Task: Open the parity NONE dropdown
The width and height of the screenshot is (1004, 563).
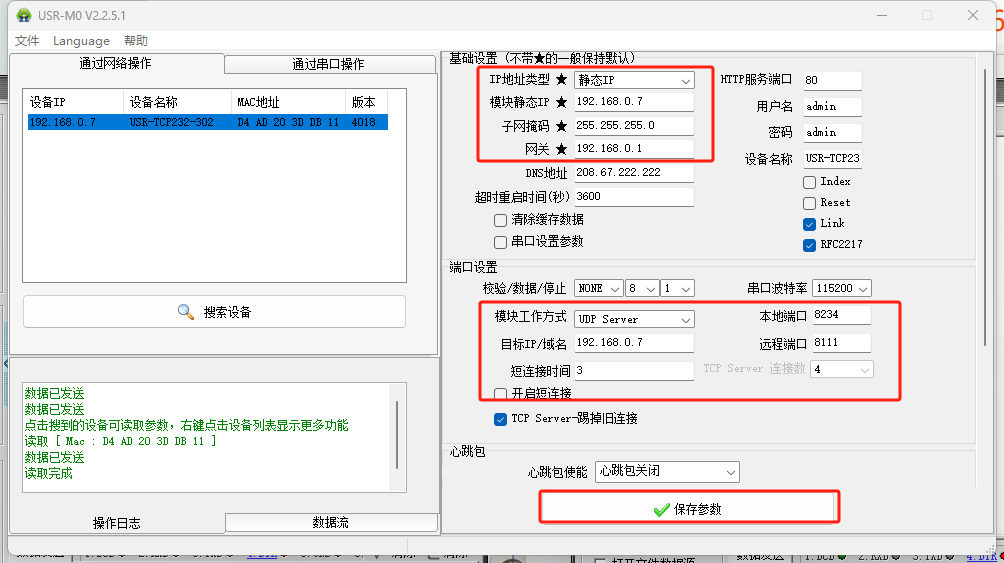Action: (x=599, y=288)
